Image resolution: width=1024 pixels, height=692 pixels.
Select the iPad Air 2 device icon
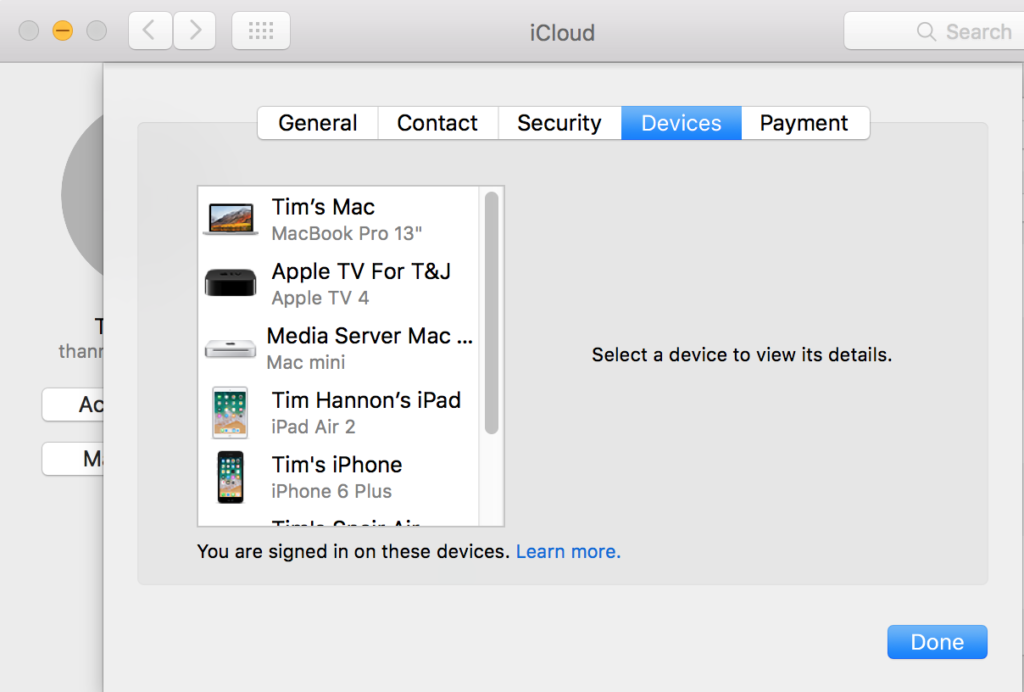tap(231, 412)
